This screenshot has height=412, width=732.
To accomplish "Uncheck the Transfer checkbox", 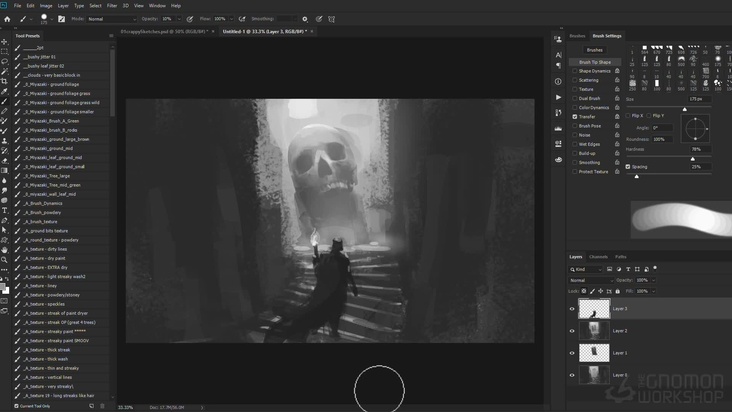I will click(x=575, y=117).
